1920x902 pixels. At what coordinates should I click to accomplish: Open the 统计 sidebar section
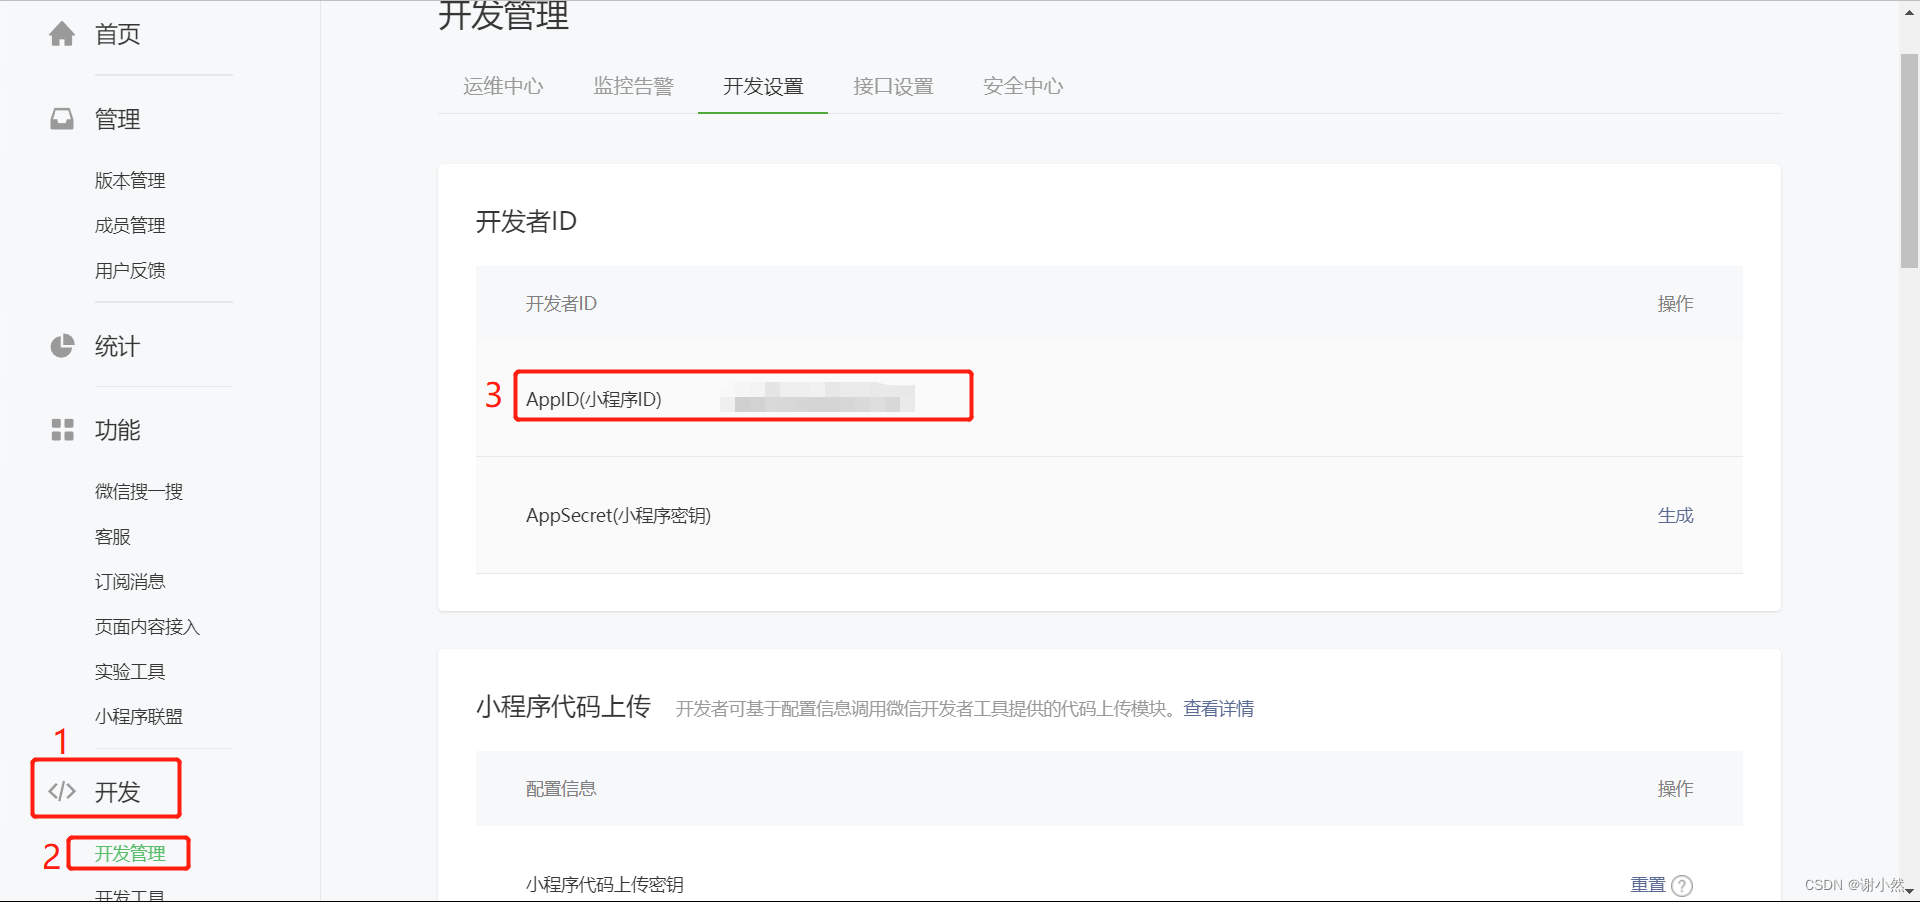click(117, 346)
